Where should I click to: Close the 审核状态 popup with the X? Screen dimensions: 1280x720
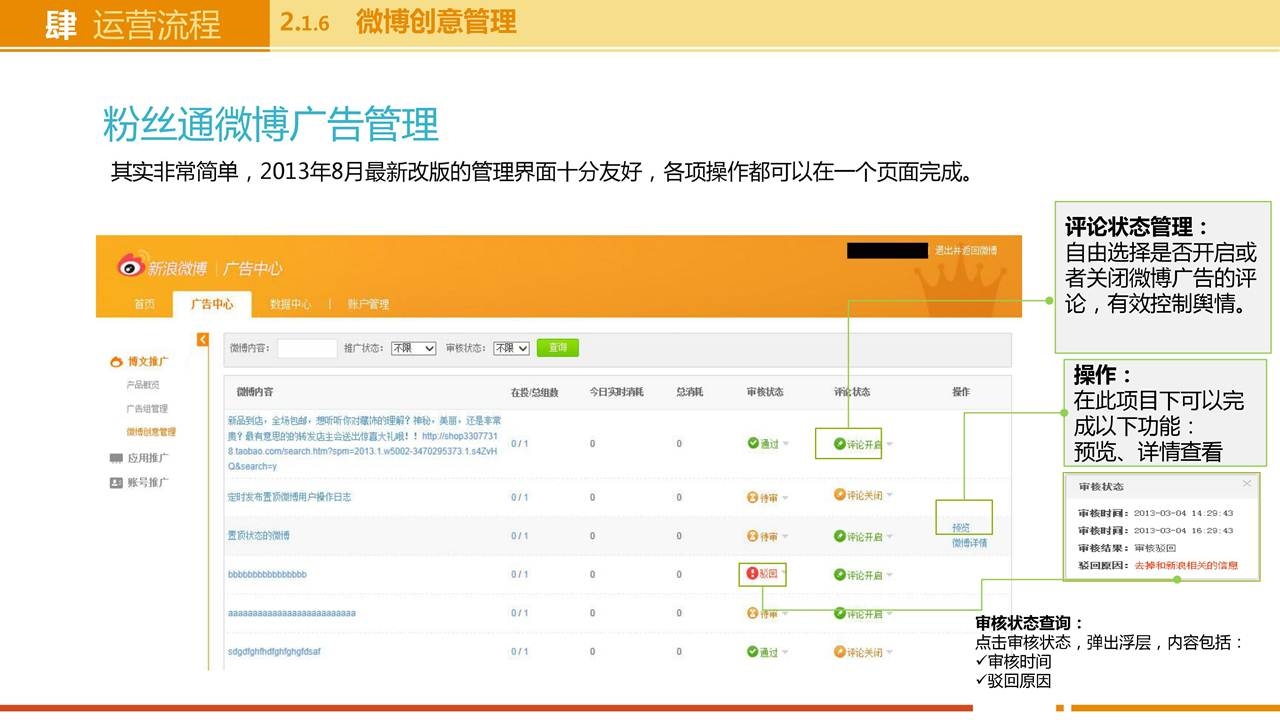1246,484
